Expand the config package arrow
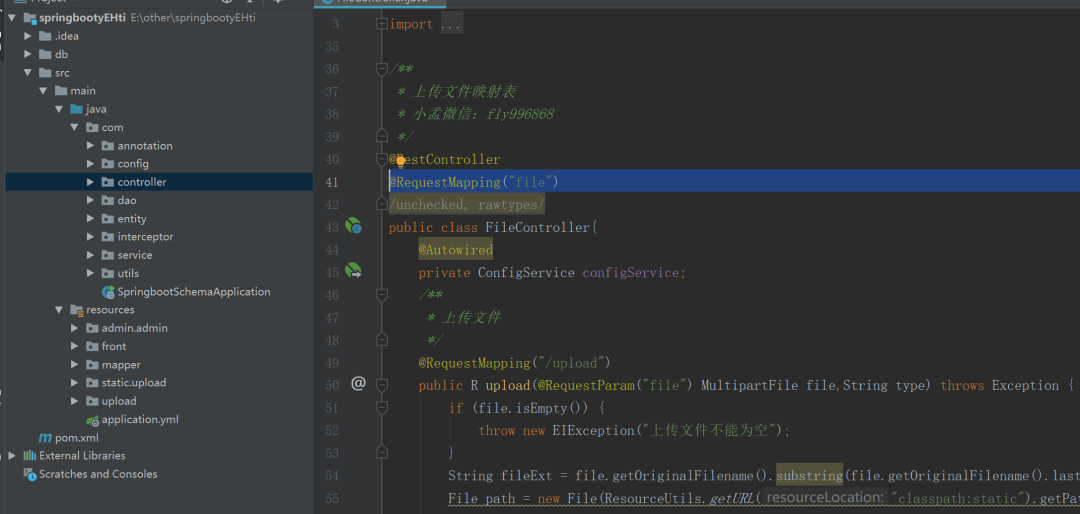Image resolution: width=1080 pixels, height=514 pixels. pos(90,164)
